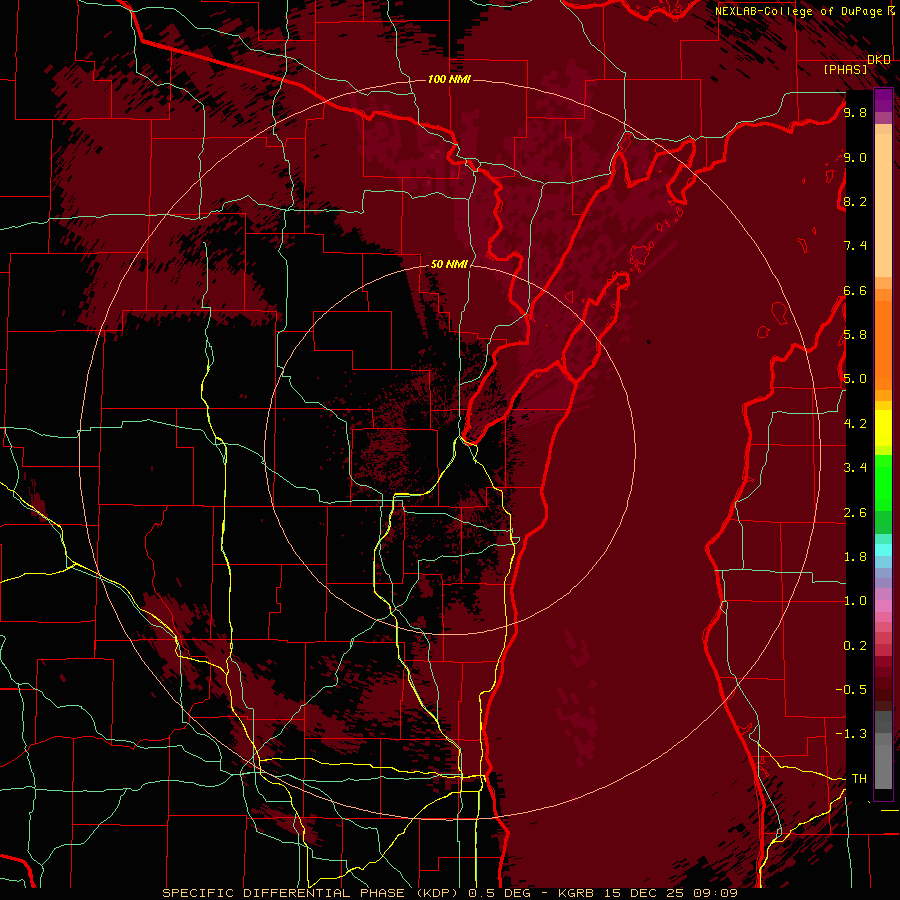The image size is (900, 900).
Task: Click the 9.8 legend value
Action: click(x=855, y=112)
